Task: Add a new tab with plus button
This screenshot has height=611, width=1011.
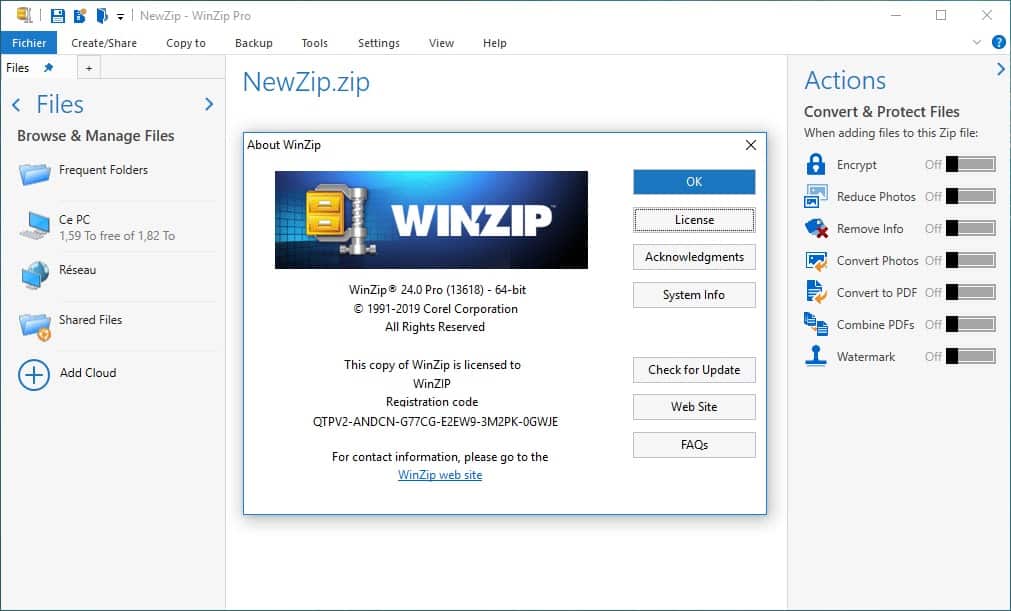Action: point(88,68)
